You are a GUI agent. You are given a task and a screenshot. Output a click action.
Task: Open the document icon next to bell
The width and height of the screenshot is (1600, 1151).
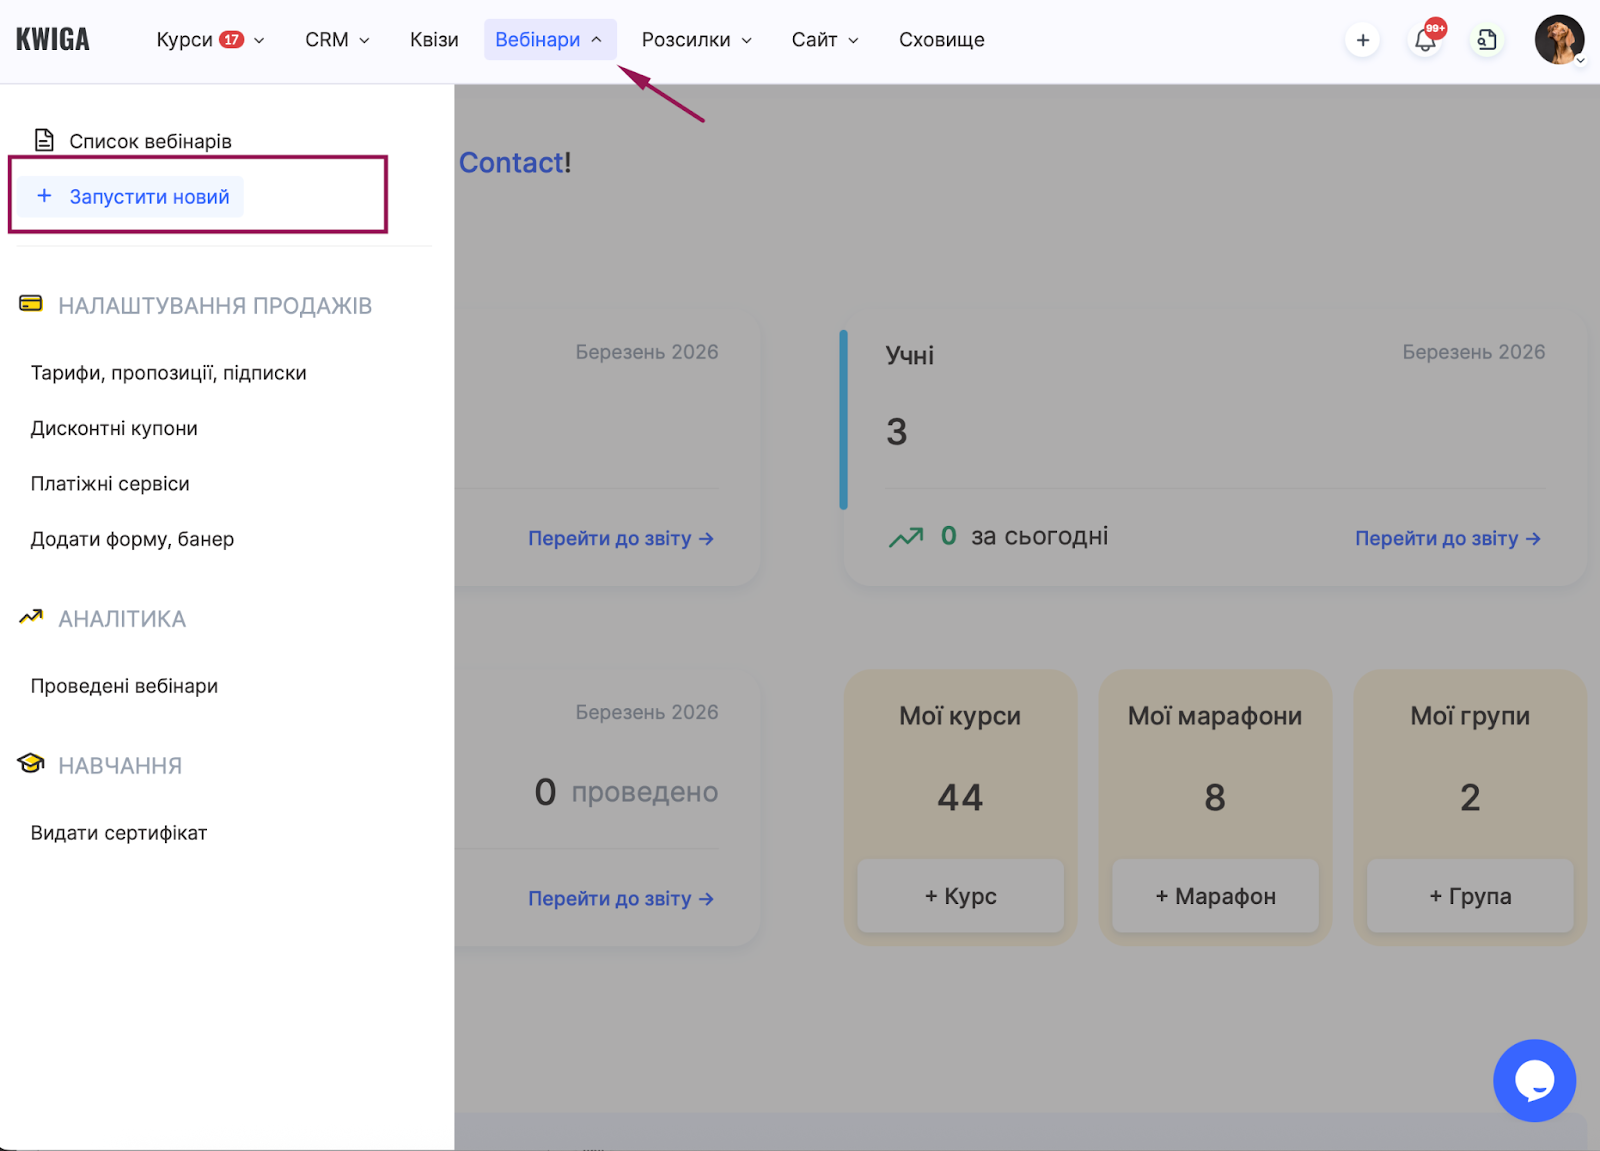click(x=1487, y=40)
